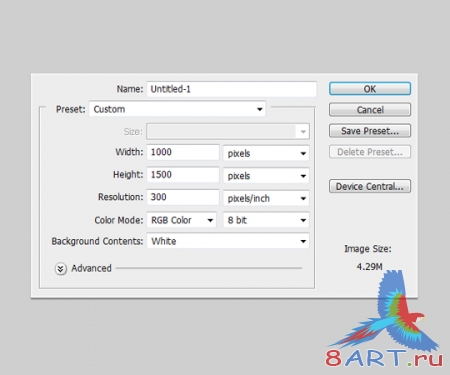The height and width of the screenshot is (375, 450).
Task: Click the OK button
Action: tap(370, 89)
